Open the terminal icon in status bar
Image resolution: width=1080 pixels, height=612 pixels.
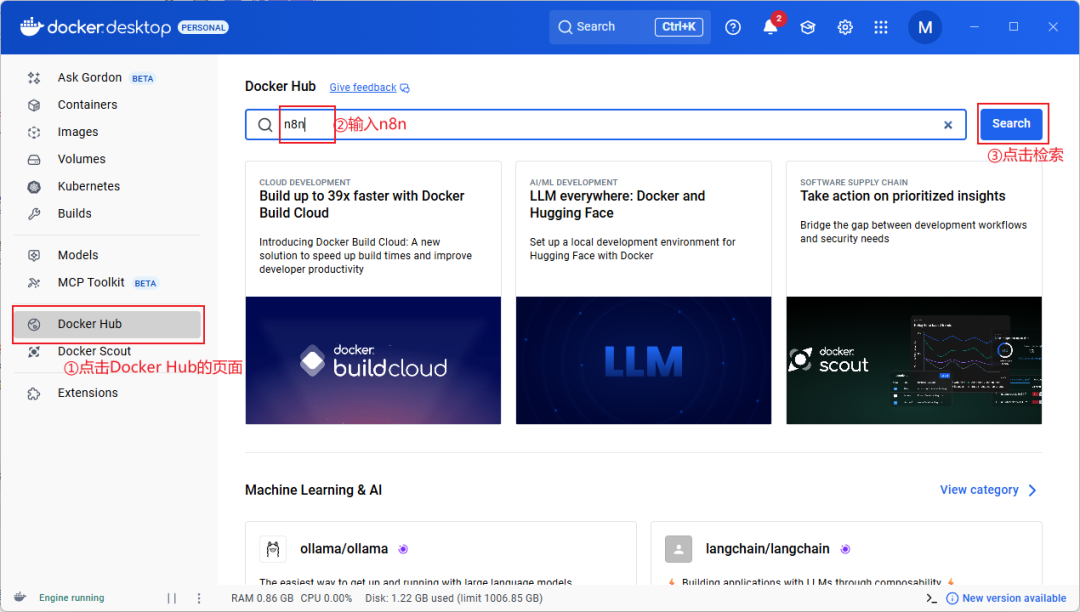click(x=931, y=598)
